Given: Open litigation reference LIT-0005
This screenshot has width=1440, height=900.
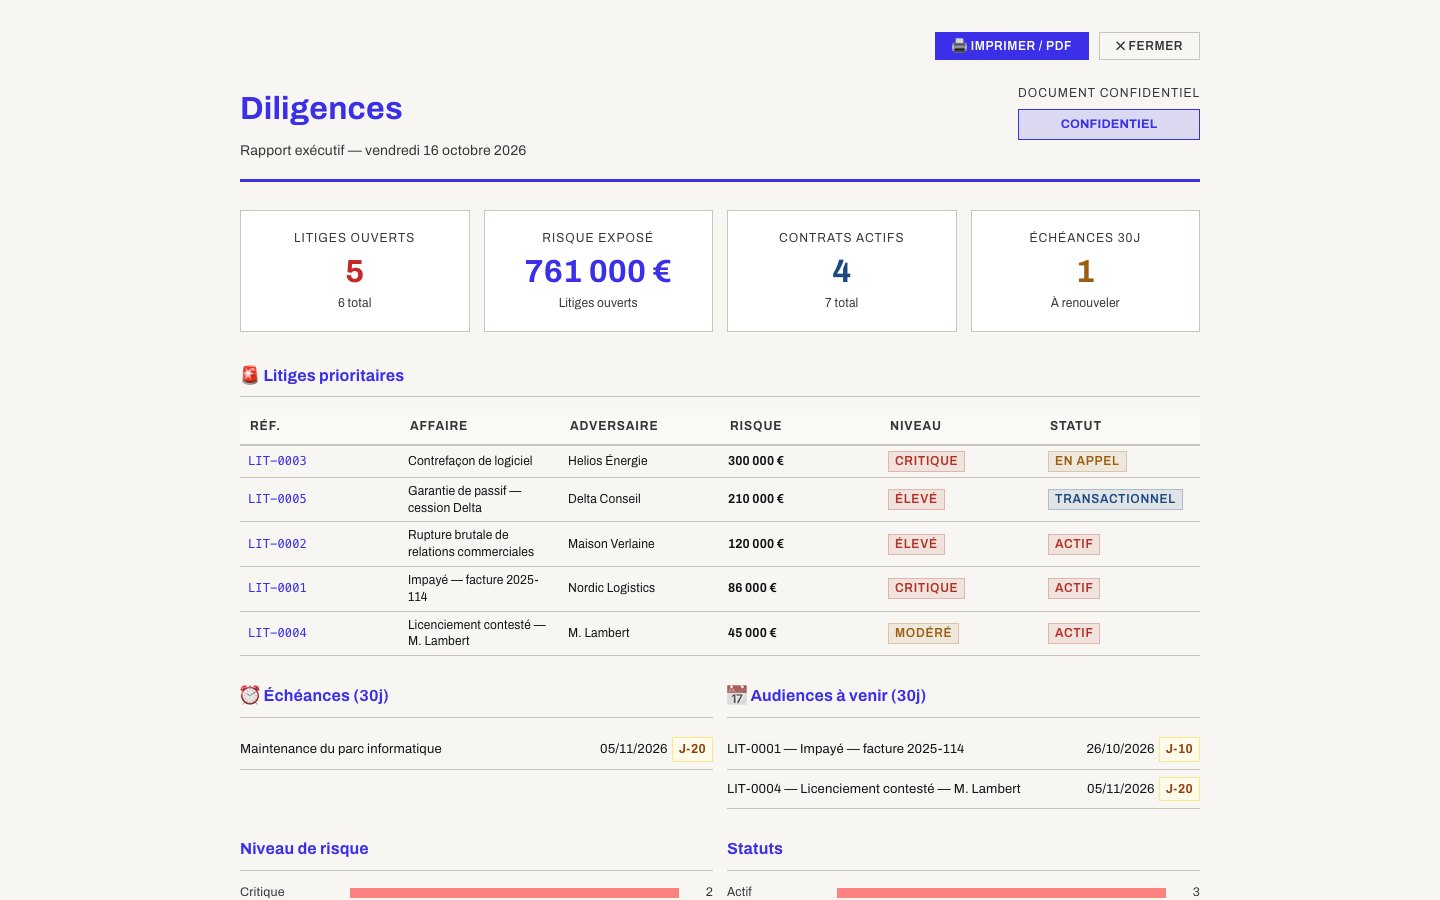Looking at the screenshot, I should [x=277, y=499].
